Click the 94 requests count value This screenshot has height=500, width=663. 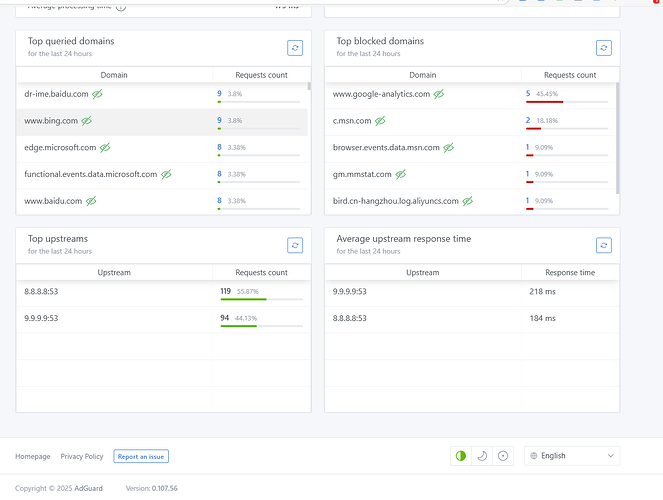[x=225, y=317]
